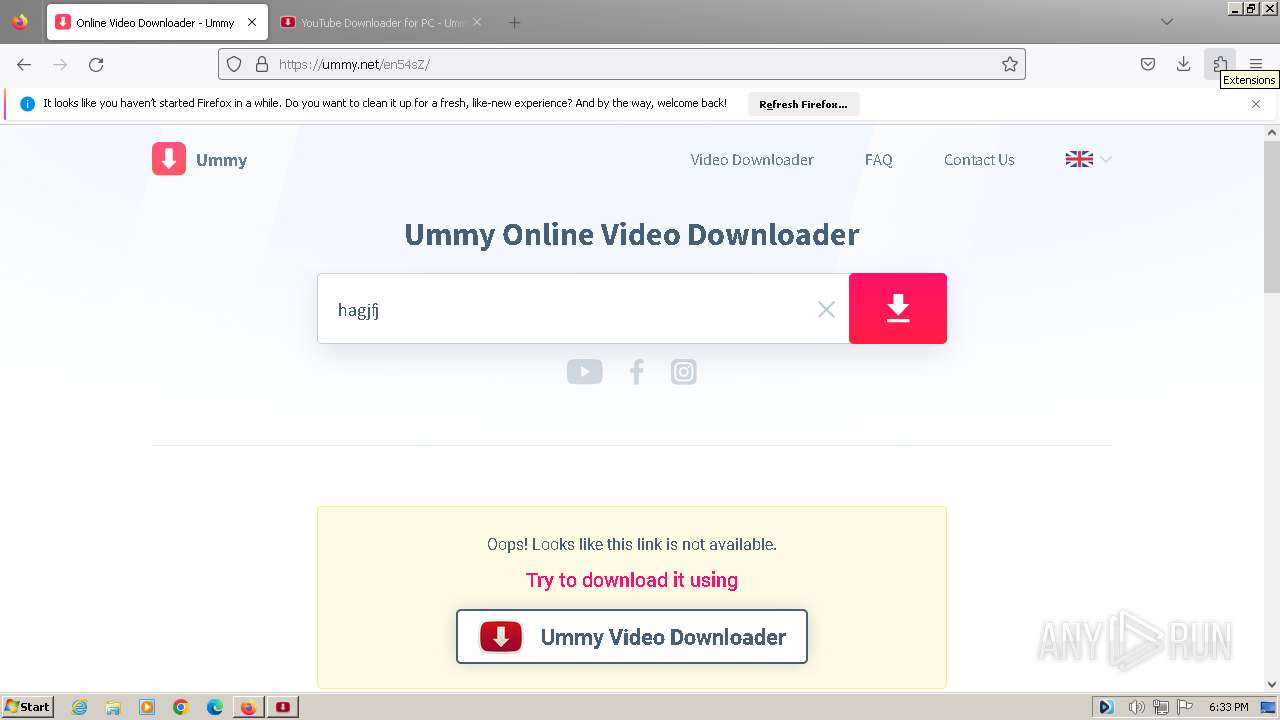This screenshot has height=720, width=1280.
Task: Switch to the YouTube Downloader for PC tab
Action: click(x=381, y=22)
